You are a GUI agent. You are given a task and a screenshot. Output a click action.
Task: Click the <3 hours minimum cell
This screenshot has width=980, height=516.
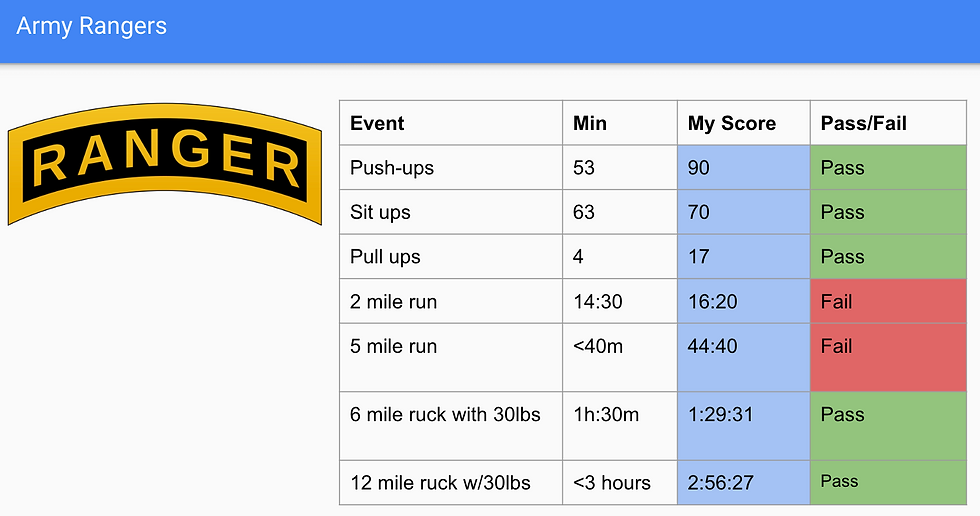619,482
